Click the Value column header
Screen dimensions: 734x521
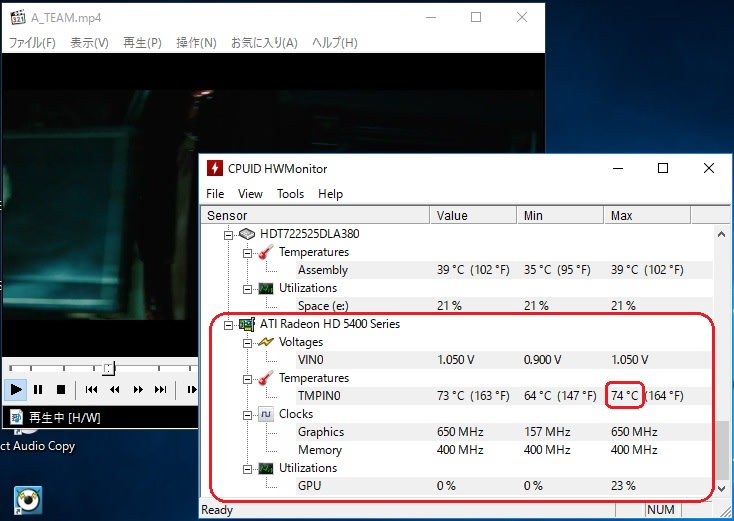[473, 215]
